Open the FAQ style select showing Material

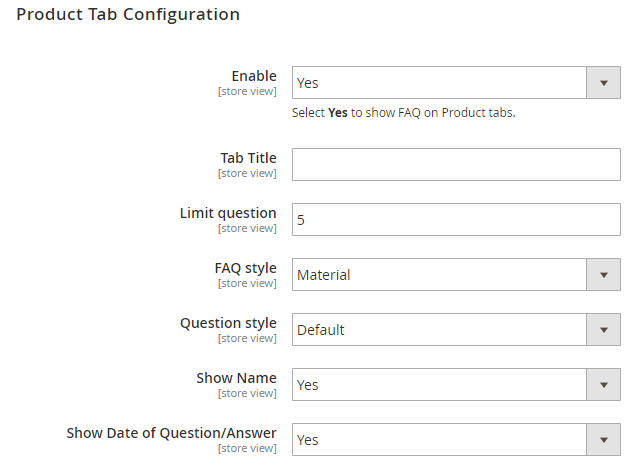tap(439, 275)
